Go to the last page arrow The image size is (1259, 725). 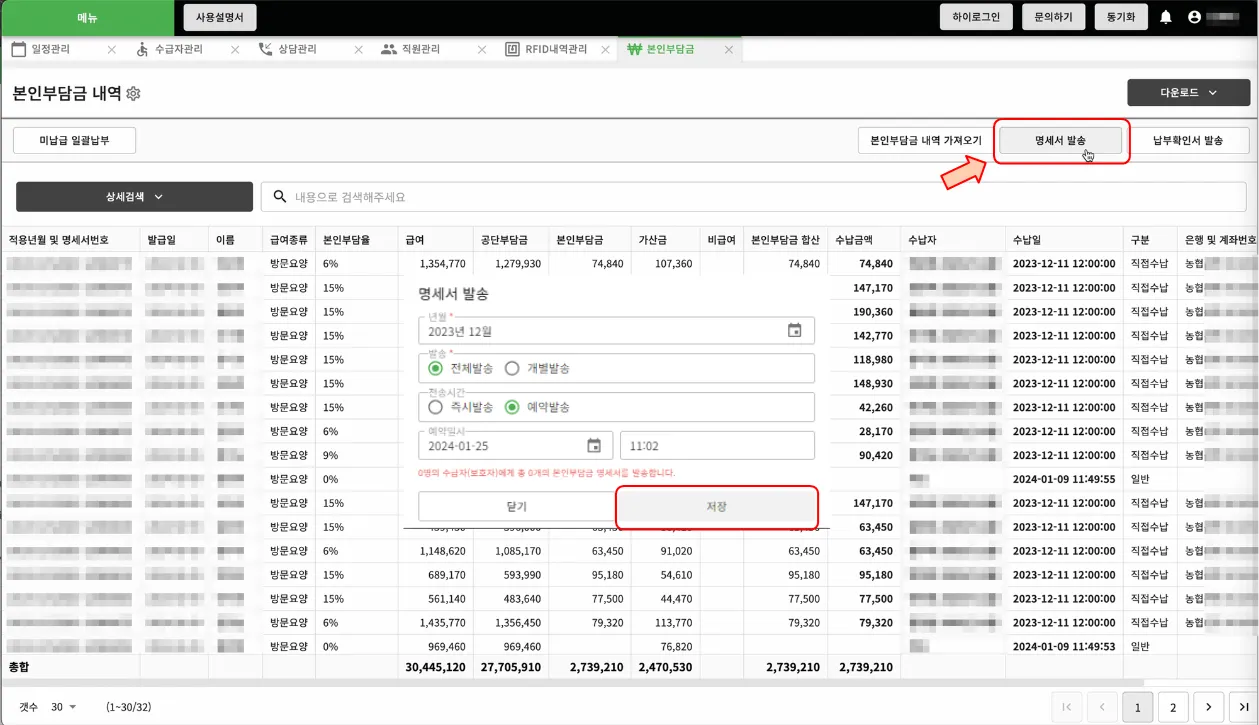point(1244,707)
